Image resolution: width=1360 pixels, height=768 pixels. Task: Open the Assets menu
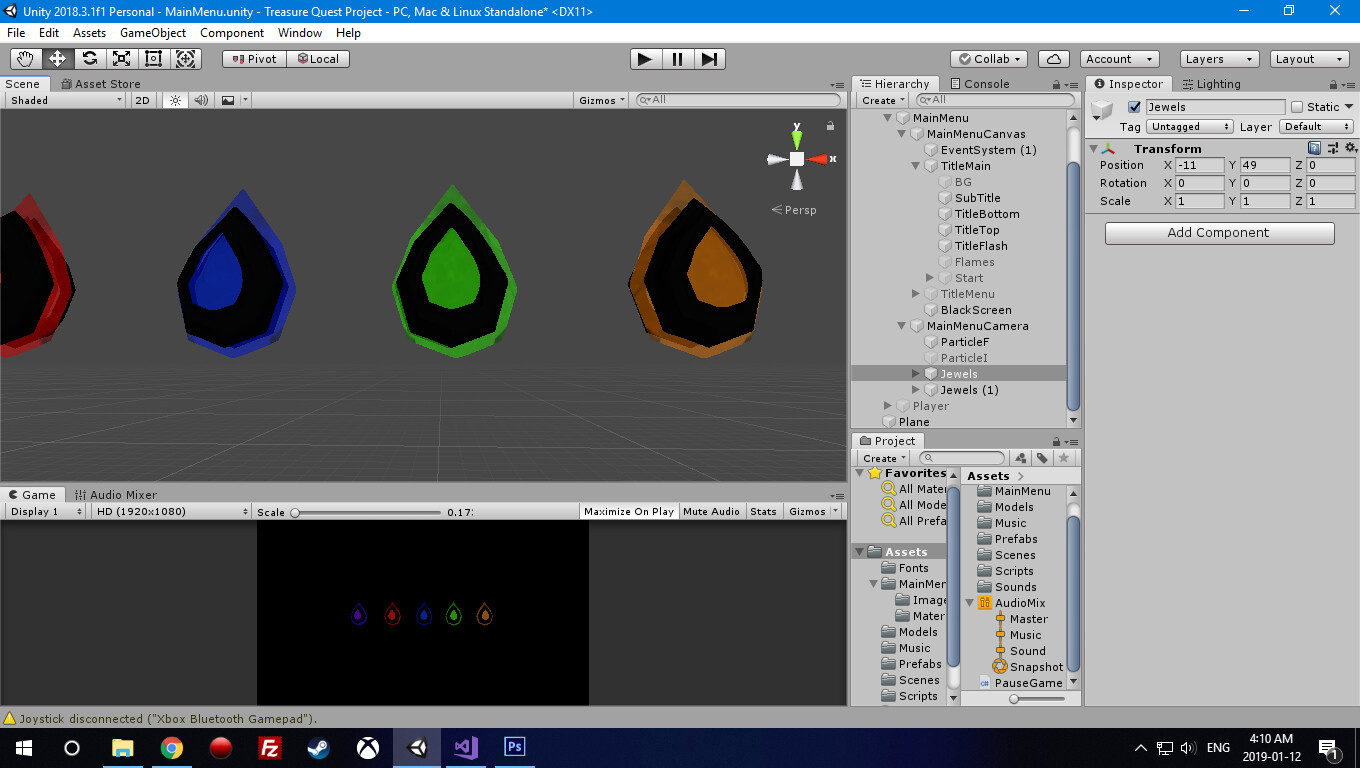(x=89, y=33)
